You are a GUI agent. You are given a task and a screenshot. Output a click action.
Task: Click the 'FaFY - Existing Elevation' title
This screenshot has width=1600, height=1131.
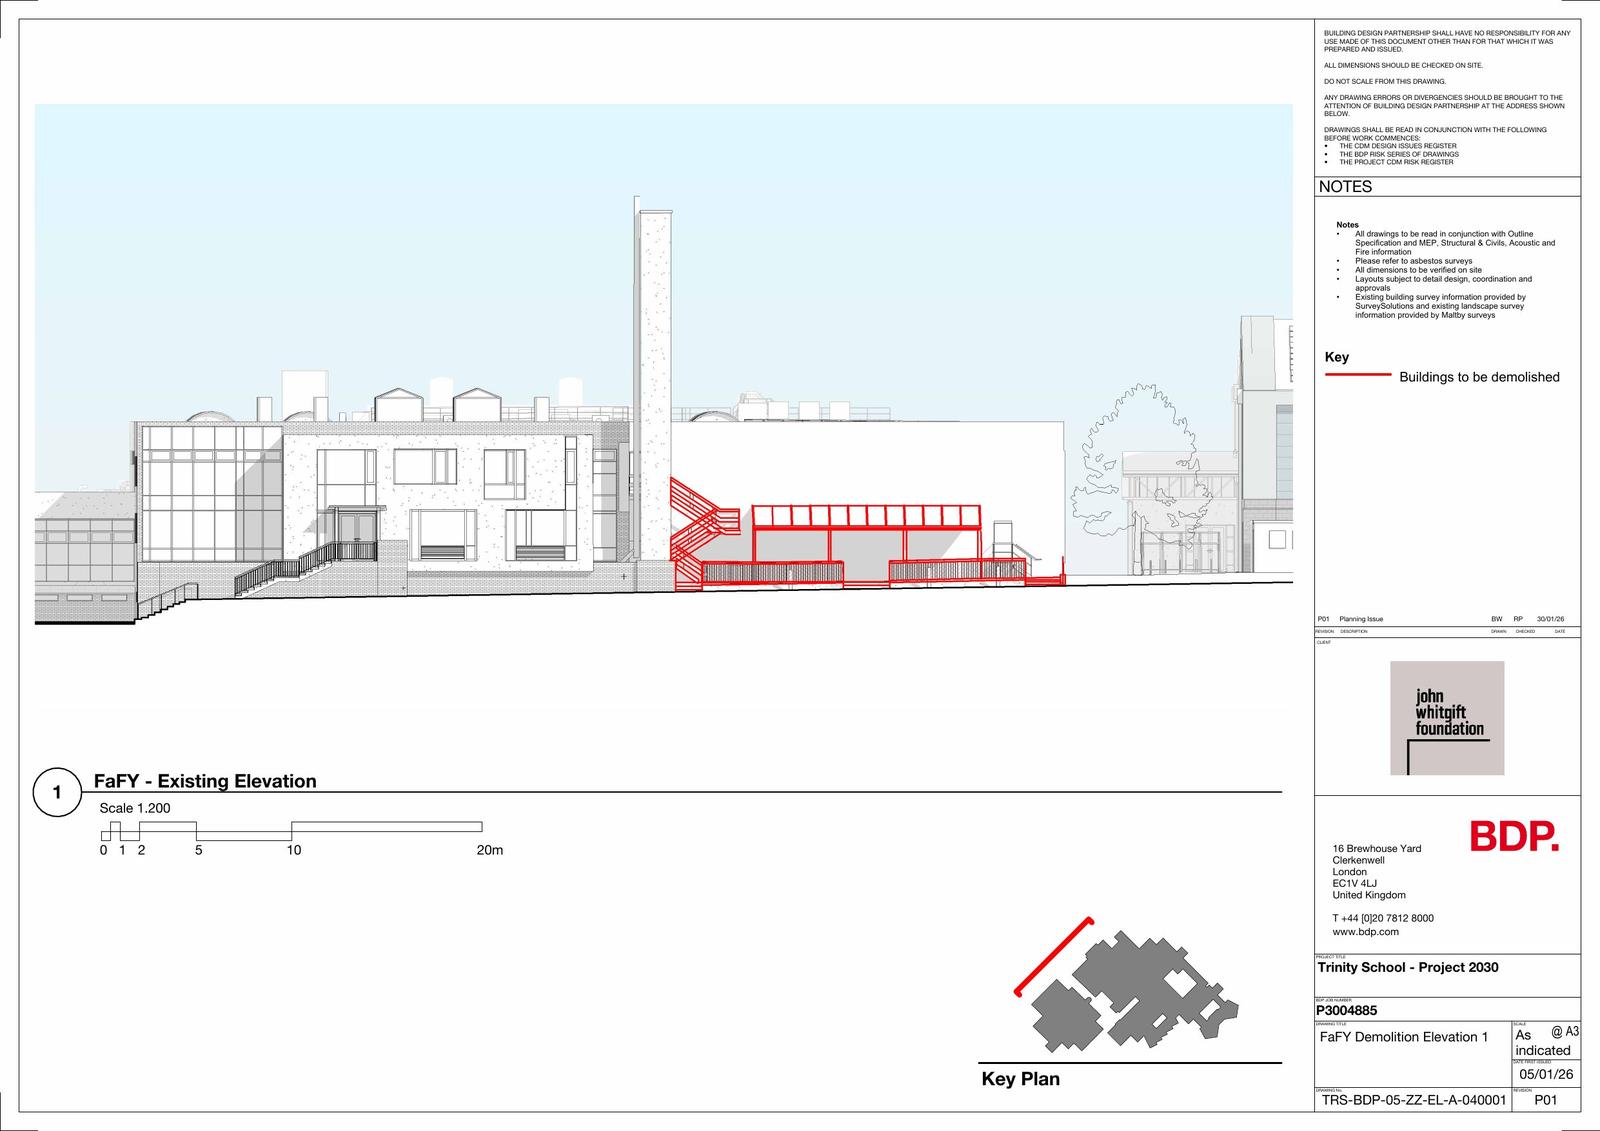205,781
